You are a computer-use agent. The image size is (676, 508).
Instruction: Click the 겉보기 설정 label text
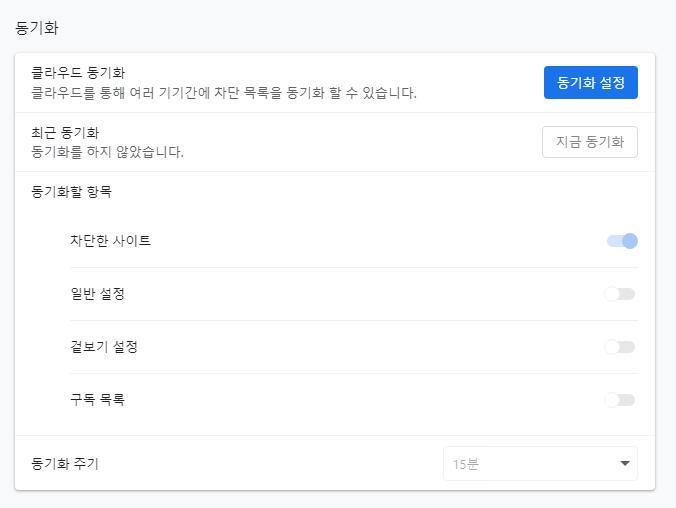coord(104,347)
